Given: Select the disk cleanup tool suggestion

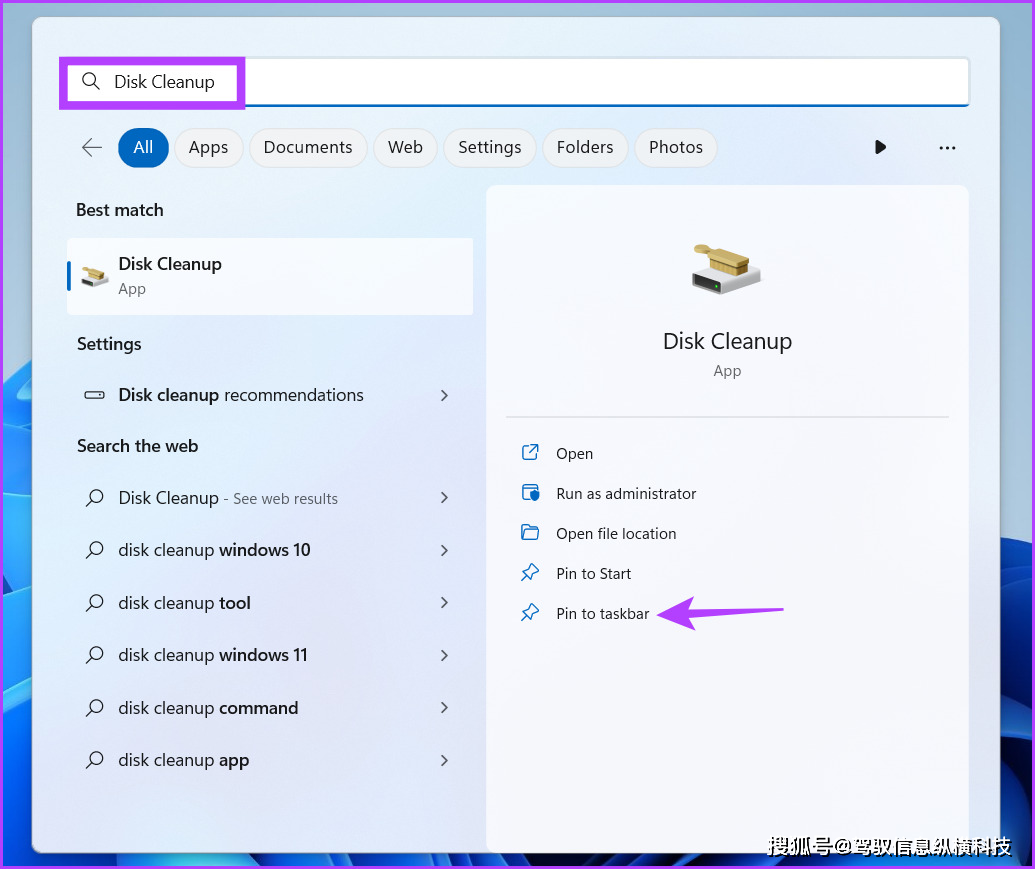Looking at the screenshot, I should coord(270,603).
